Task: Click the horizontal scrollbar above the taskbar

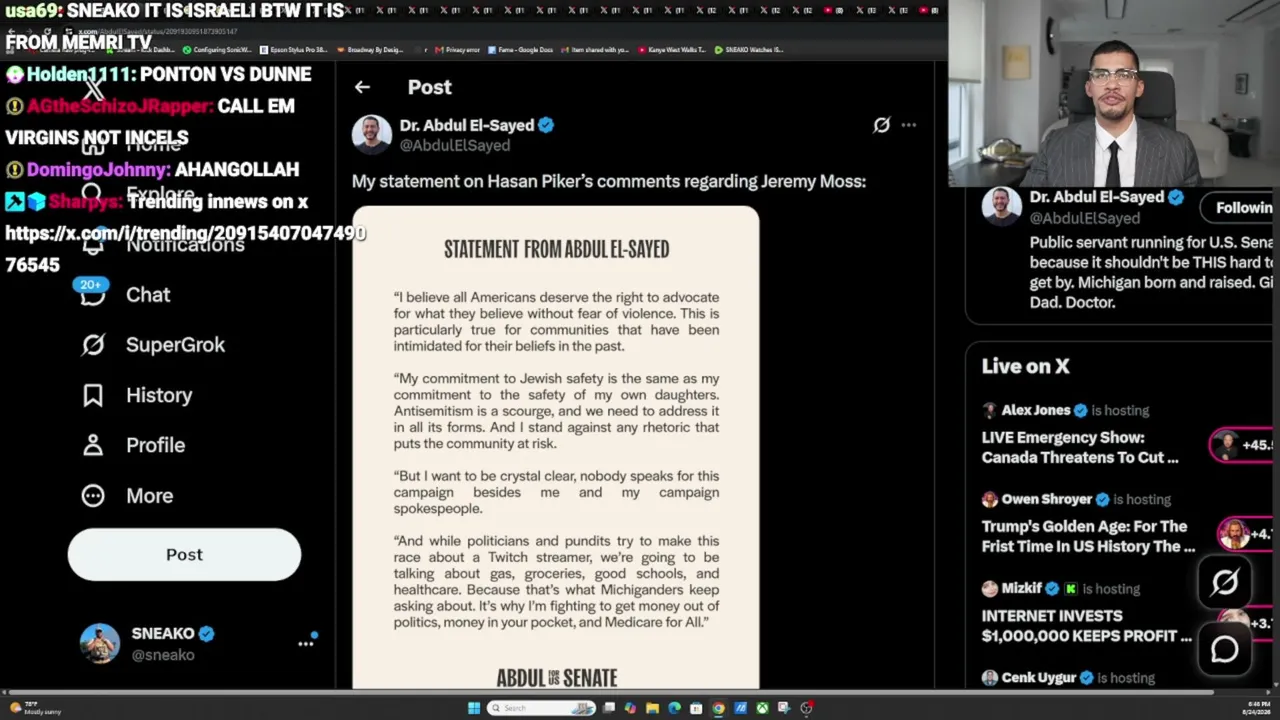Action: pos(610,692)
